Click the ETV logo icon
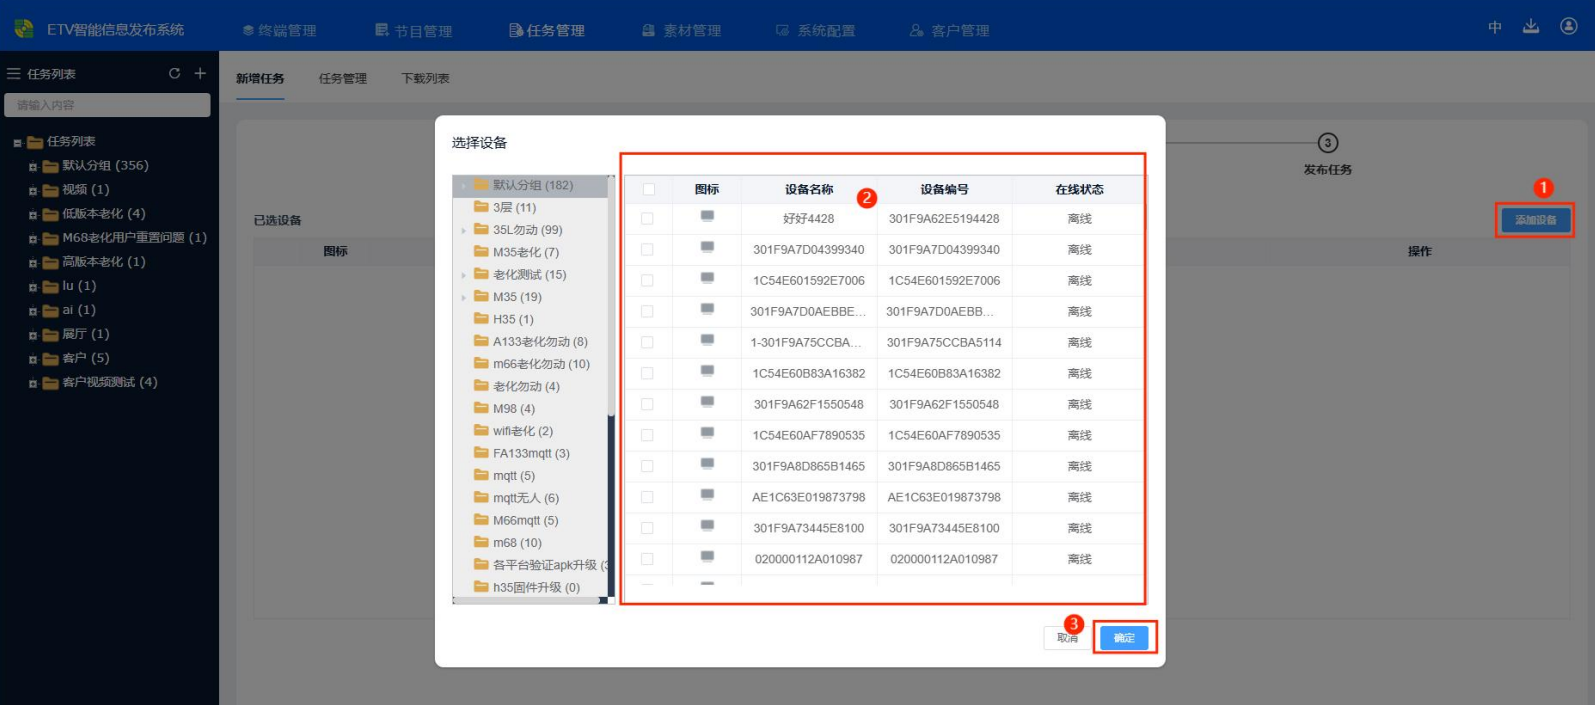This screenshot has width=1595, height=705. [x=24, y=29]
